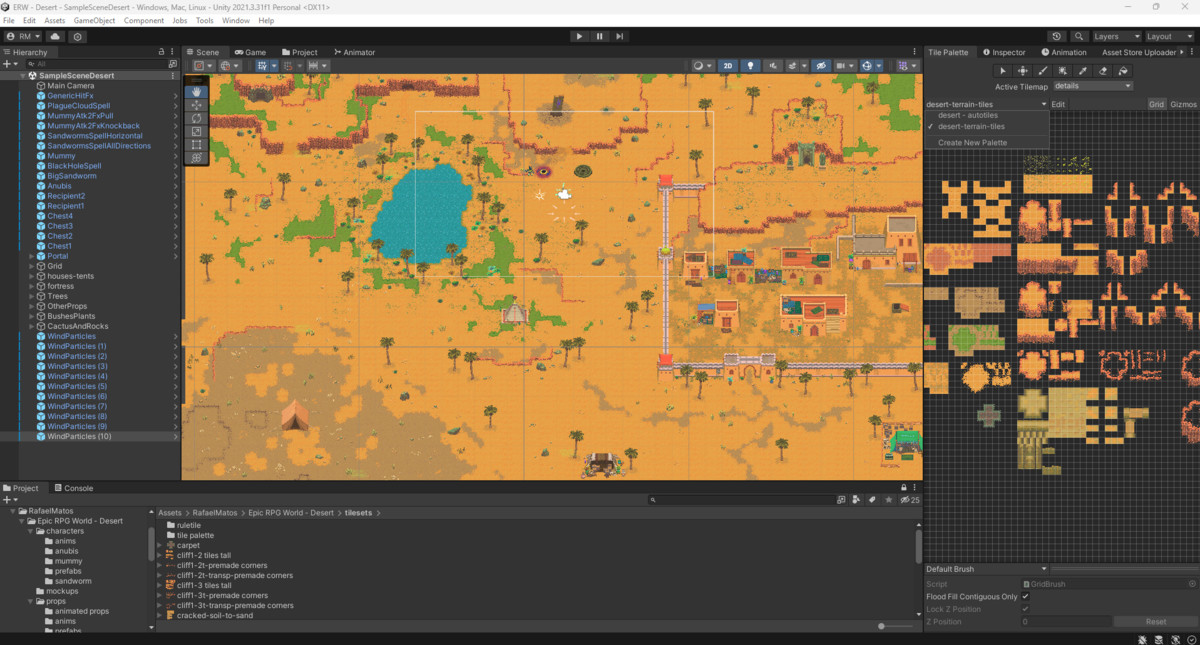Select the Scale tool in Scene overlay
Screen dimensions: 1200x645
197,131
